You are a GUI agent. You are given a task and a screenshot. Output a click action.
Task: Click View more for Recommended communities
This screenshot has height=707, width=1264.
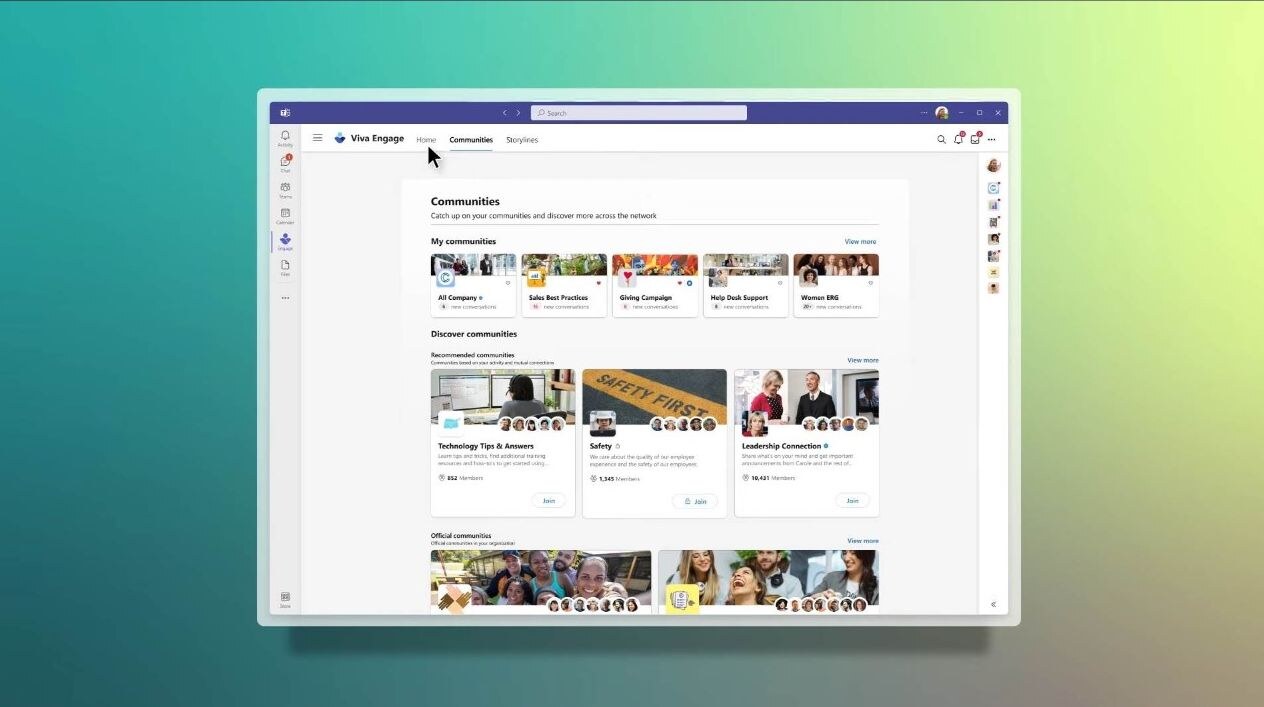coord(862,360)
